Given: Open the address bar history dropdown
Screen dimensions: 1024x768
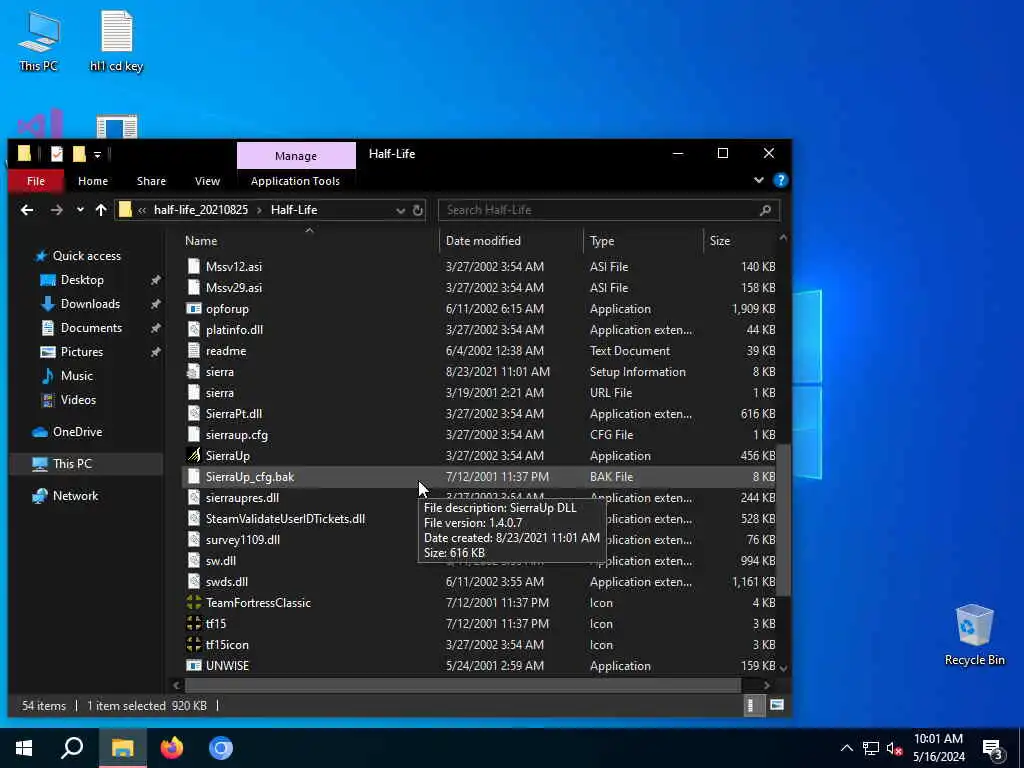Looking at the screenshot, I should click(400, 210).
